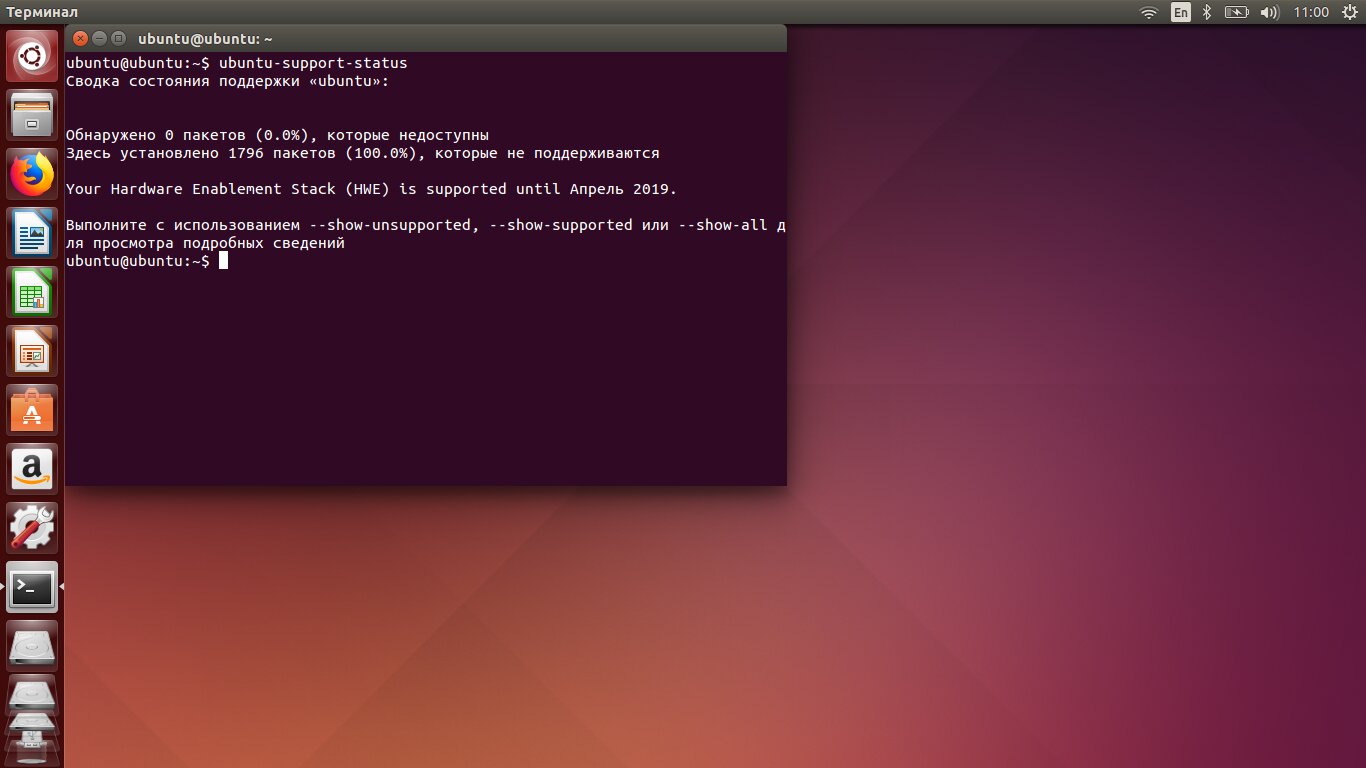The width and height of the screenshot is (1366, 768).
Task: Open System Settings wrench-and-gear icon
Action: pos(33,528)
